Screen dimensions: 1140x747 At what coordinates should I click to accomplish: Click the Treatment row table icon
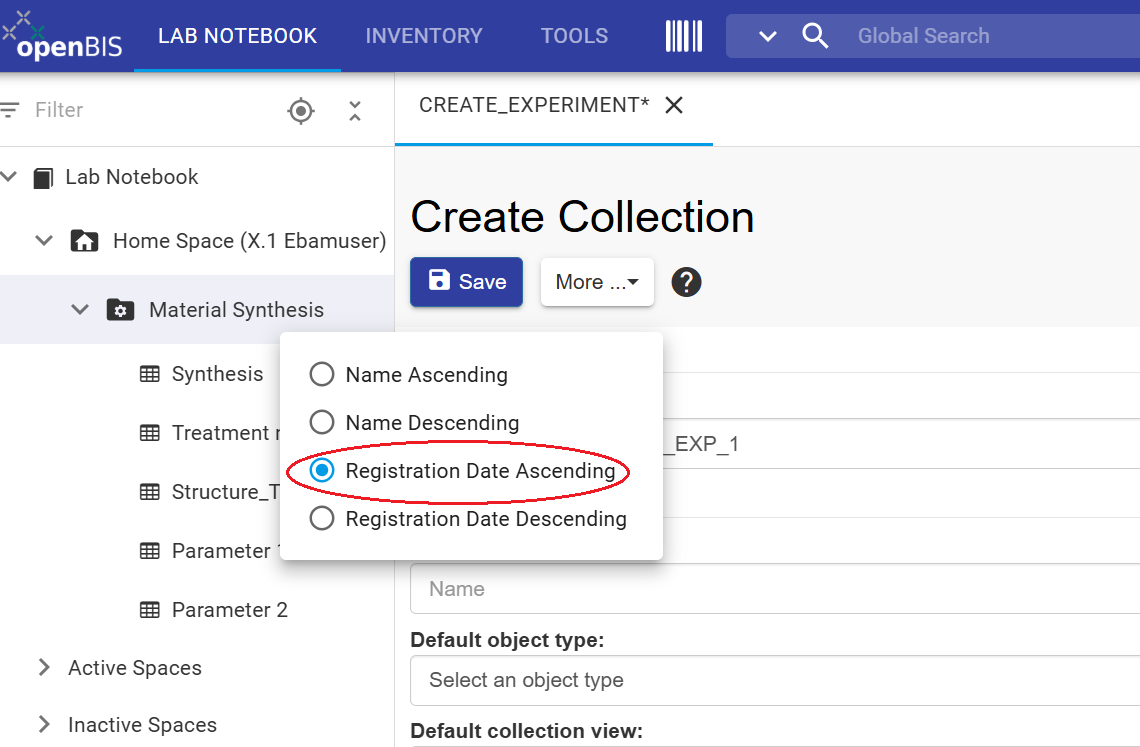click(150, 433)
